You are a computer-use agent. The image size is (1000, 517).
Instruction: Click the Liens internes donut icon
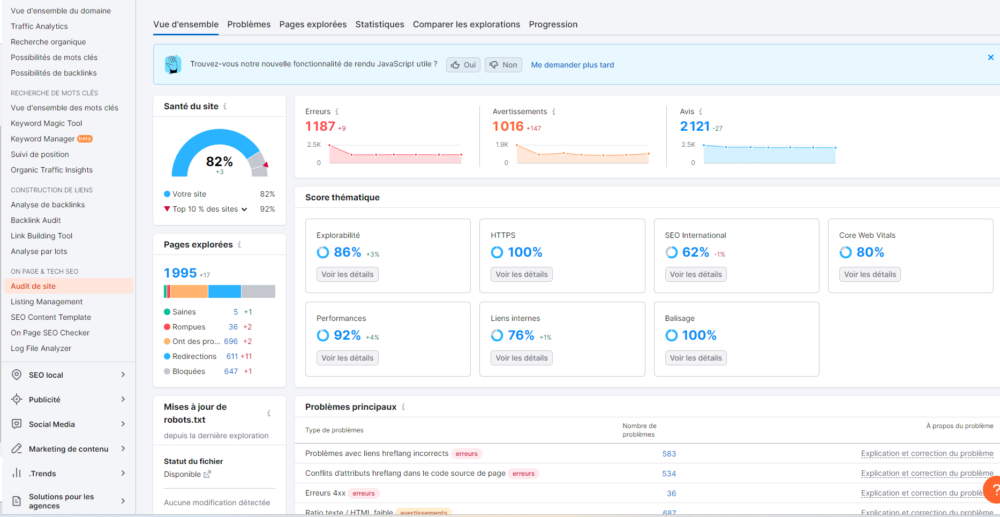[497, 335]
